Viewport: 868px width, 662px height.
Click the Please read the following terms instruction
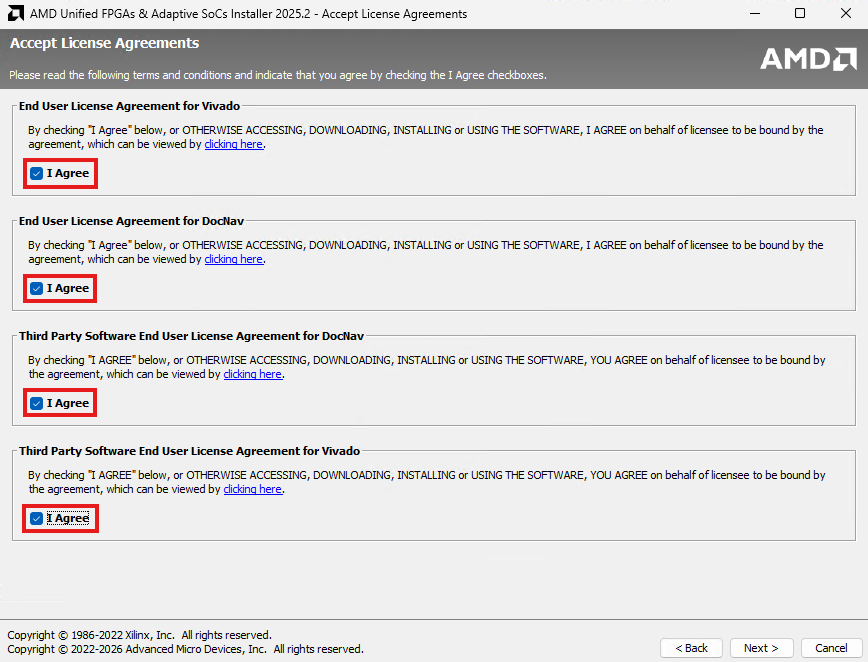(278, 75)
